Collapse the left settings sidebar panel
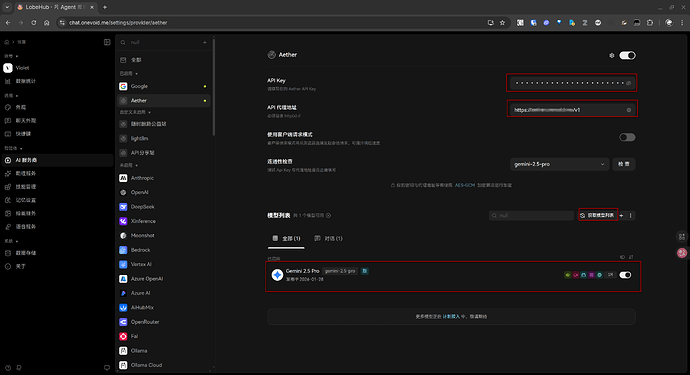Image resolution: width=690 pixels, height=375 pixels. coord(107,42)
